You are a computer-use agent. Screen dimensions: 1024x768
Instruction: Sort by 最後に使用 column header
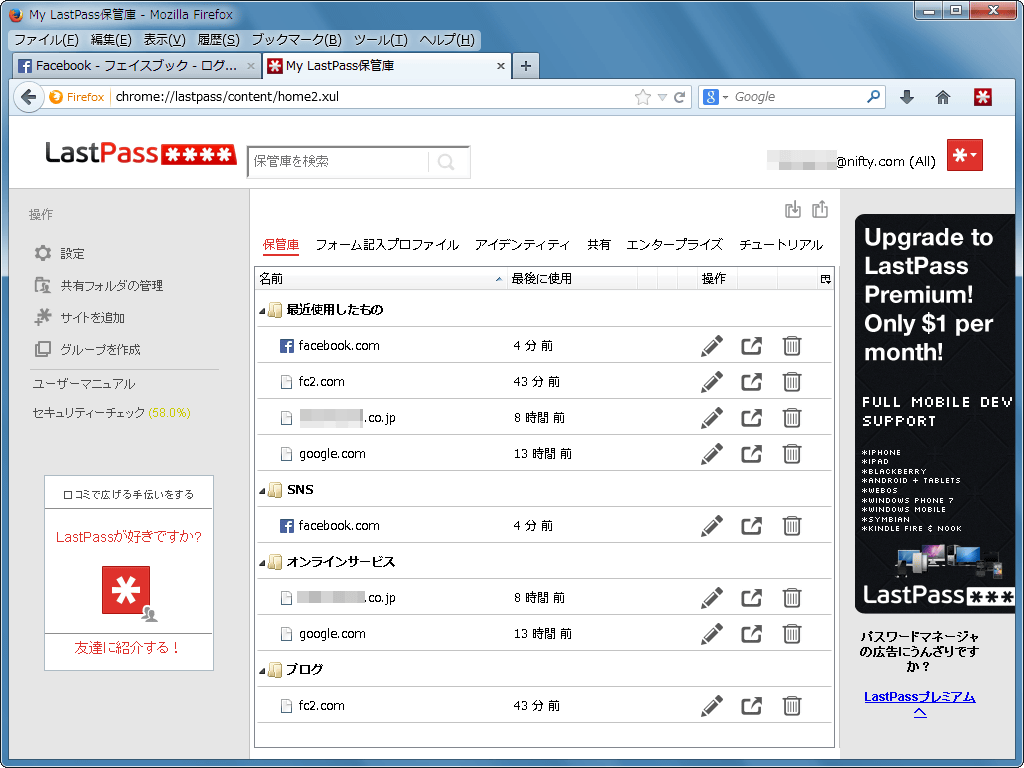point(572,279)
